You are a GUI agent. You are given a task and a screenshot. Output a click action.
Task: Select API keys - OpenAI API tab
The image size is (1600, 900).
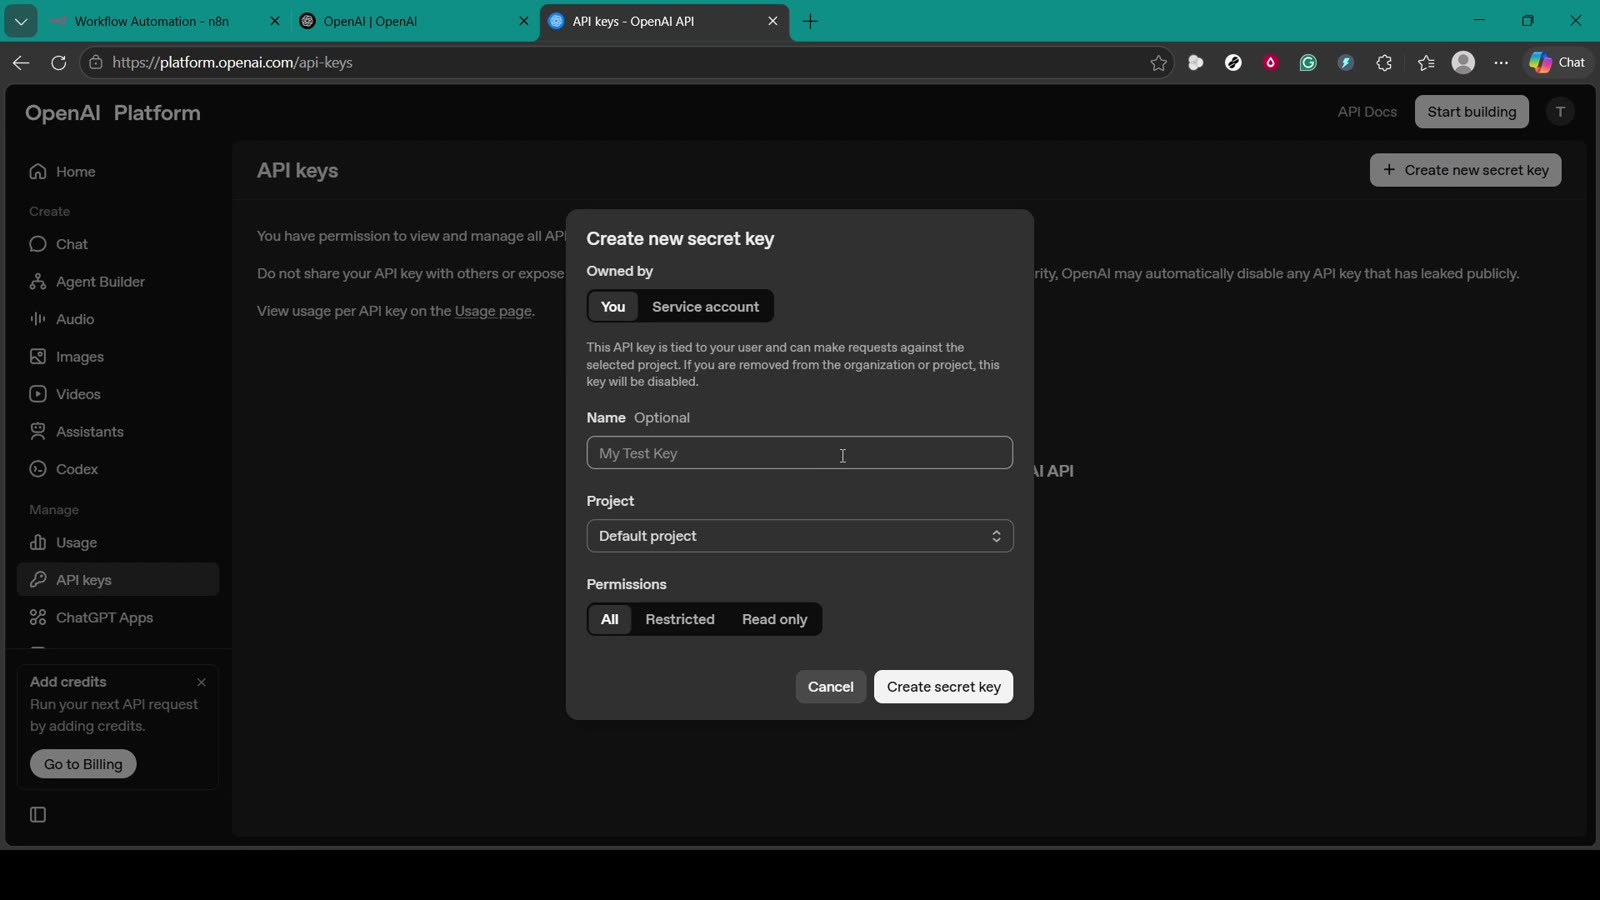(633, 21)
